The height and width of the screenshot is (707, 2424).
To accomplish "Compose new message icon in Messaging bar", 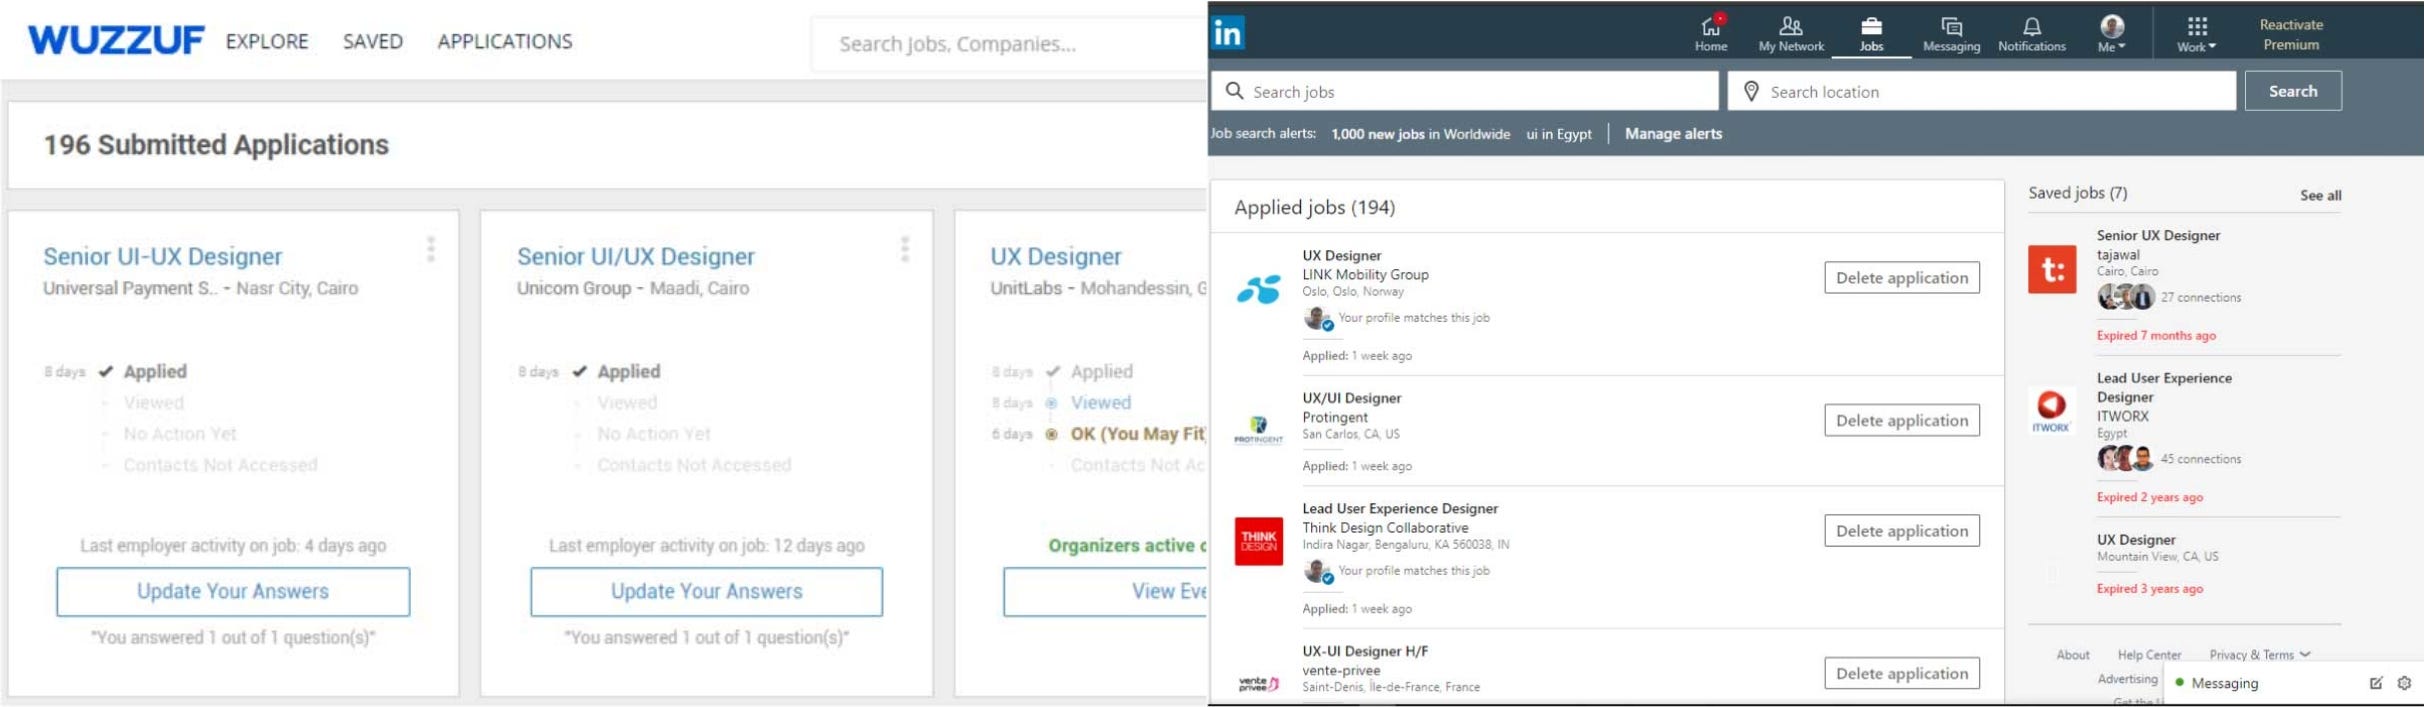I will pos(2376,683).
